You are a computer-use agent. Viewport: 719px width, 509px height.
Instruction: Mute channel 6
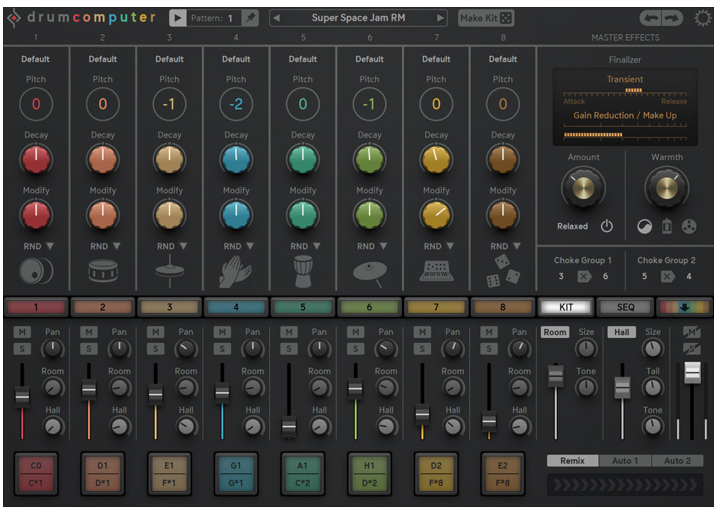coord(355,332)
